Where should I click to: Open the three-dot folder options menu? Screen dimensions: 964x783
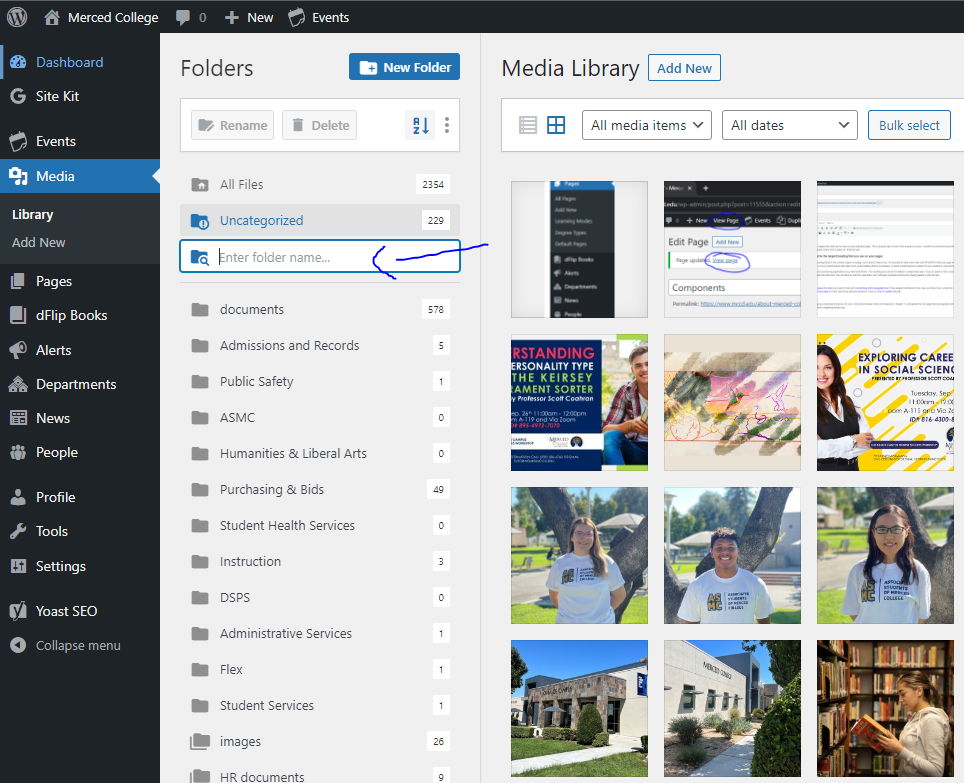[x=447, y=125]
